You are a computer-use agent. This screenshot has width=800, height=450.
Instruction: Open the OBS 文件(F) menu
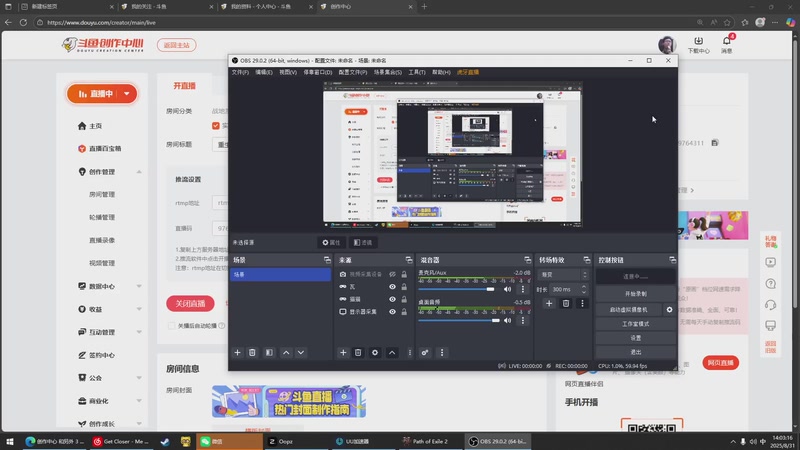[x=240, y=72]
